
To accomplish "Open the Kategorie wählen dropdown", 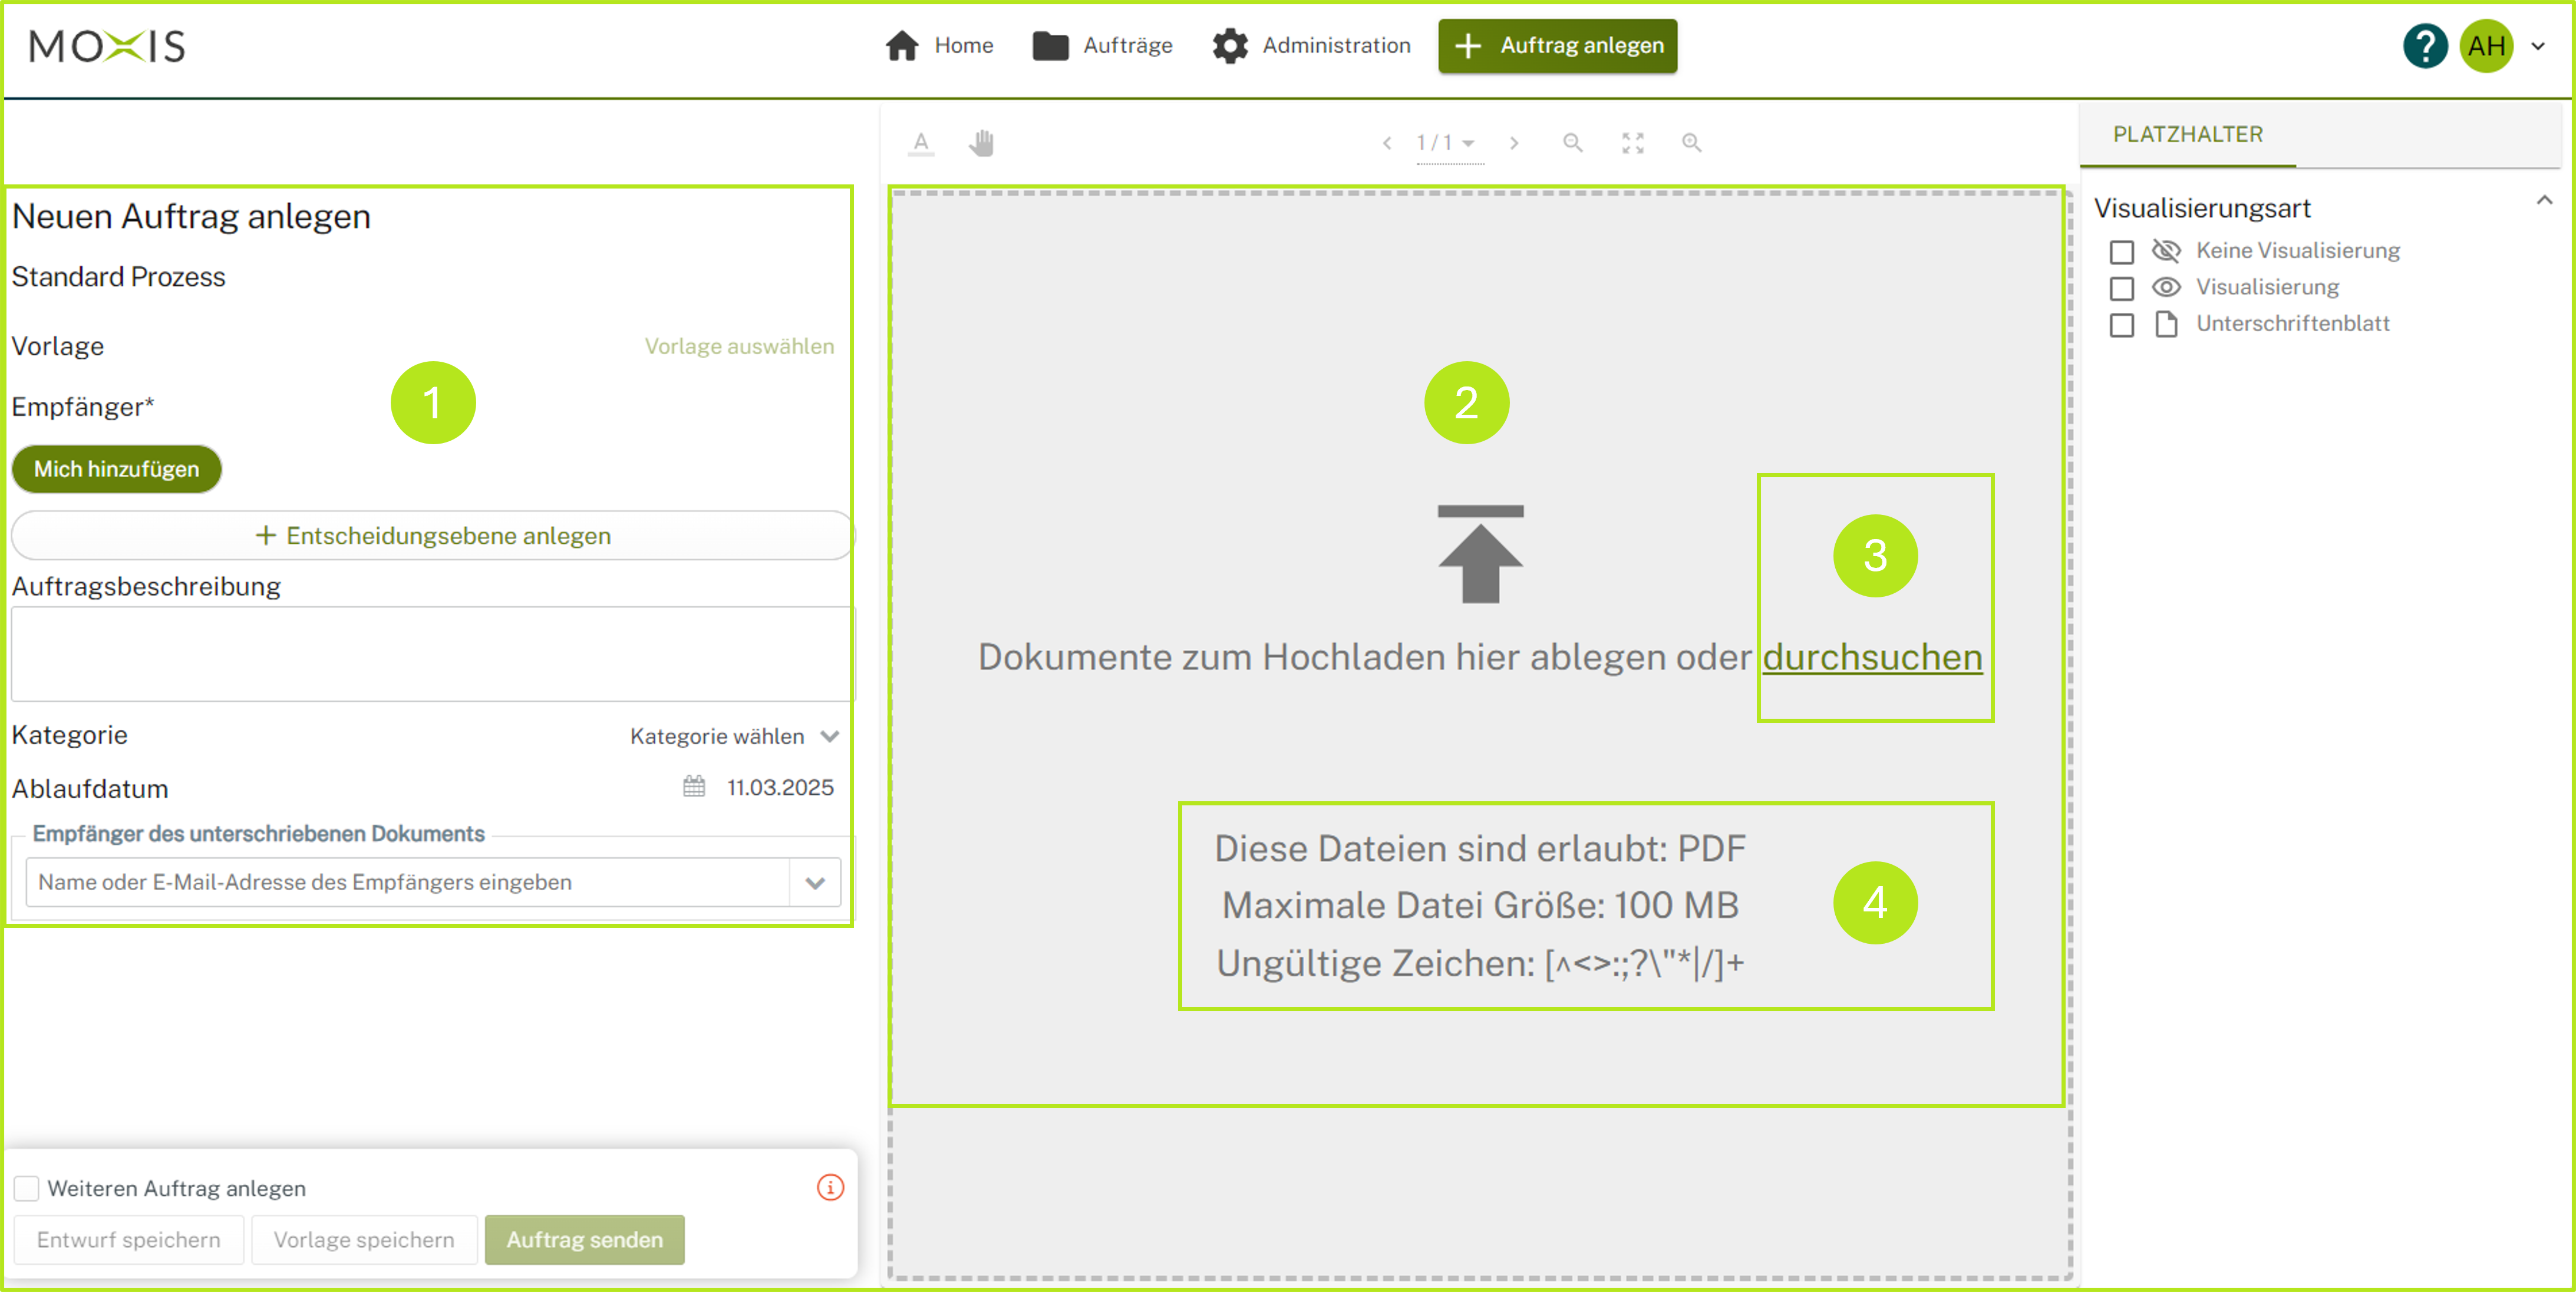I will 734,736.
